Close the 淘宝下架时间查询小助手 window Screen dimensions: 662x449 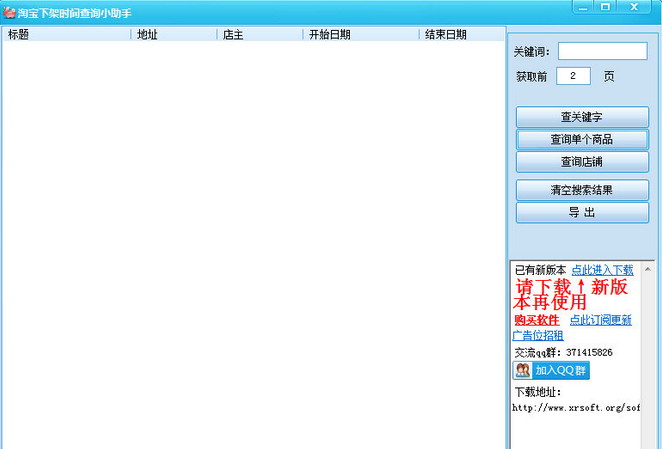point(634,7)
